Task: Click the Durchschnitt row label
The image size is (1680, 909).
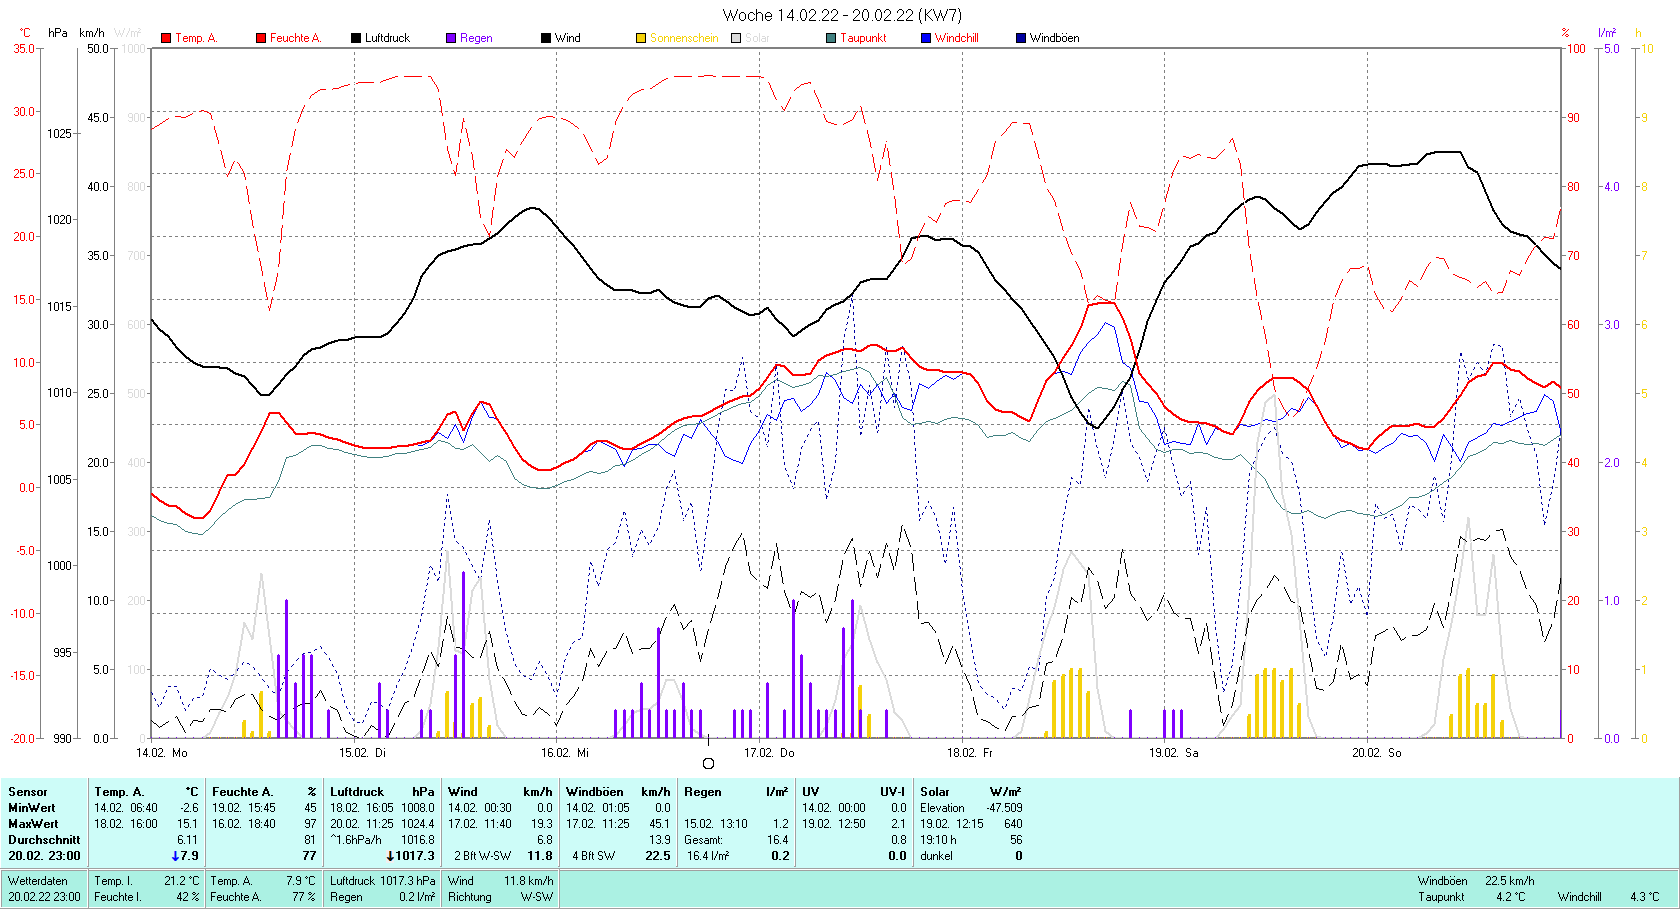Action: 44,840
